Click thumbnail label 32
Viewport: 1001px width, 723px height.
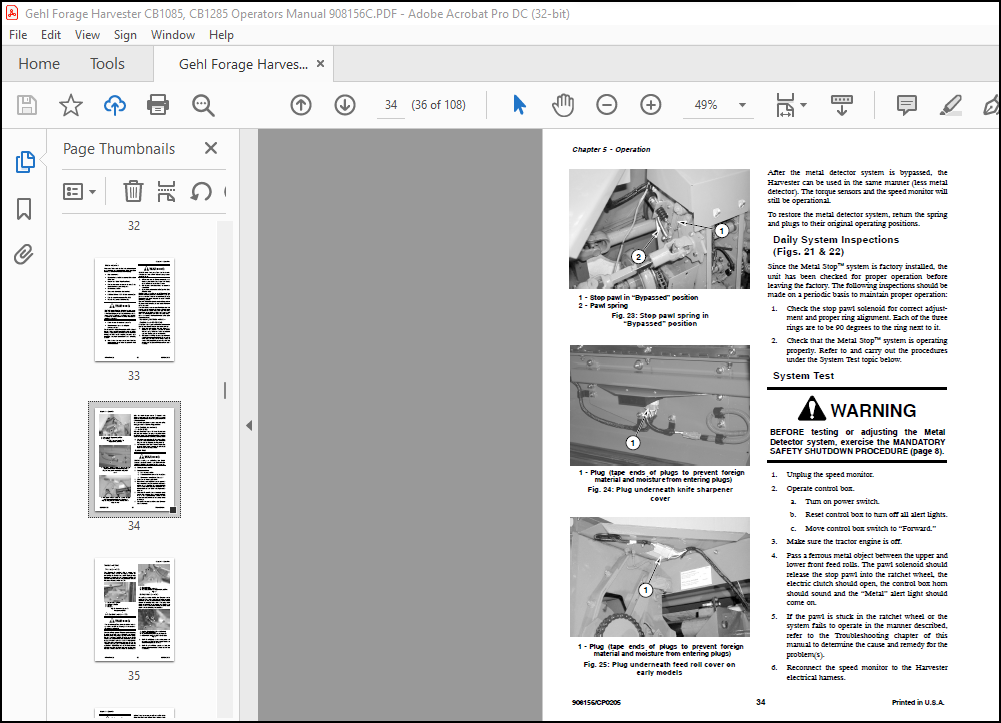(x=133, y=226)
